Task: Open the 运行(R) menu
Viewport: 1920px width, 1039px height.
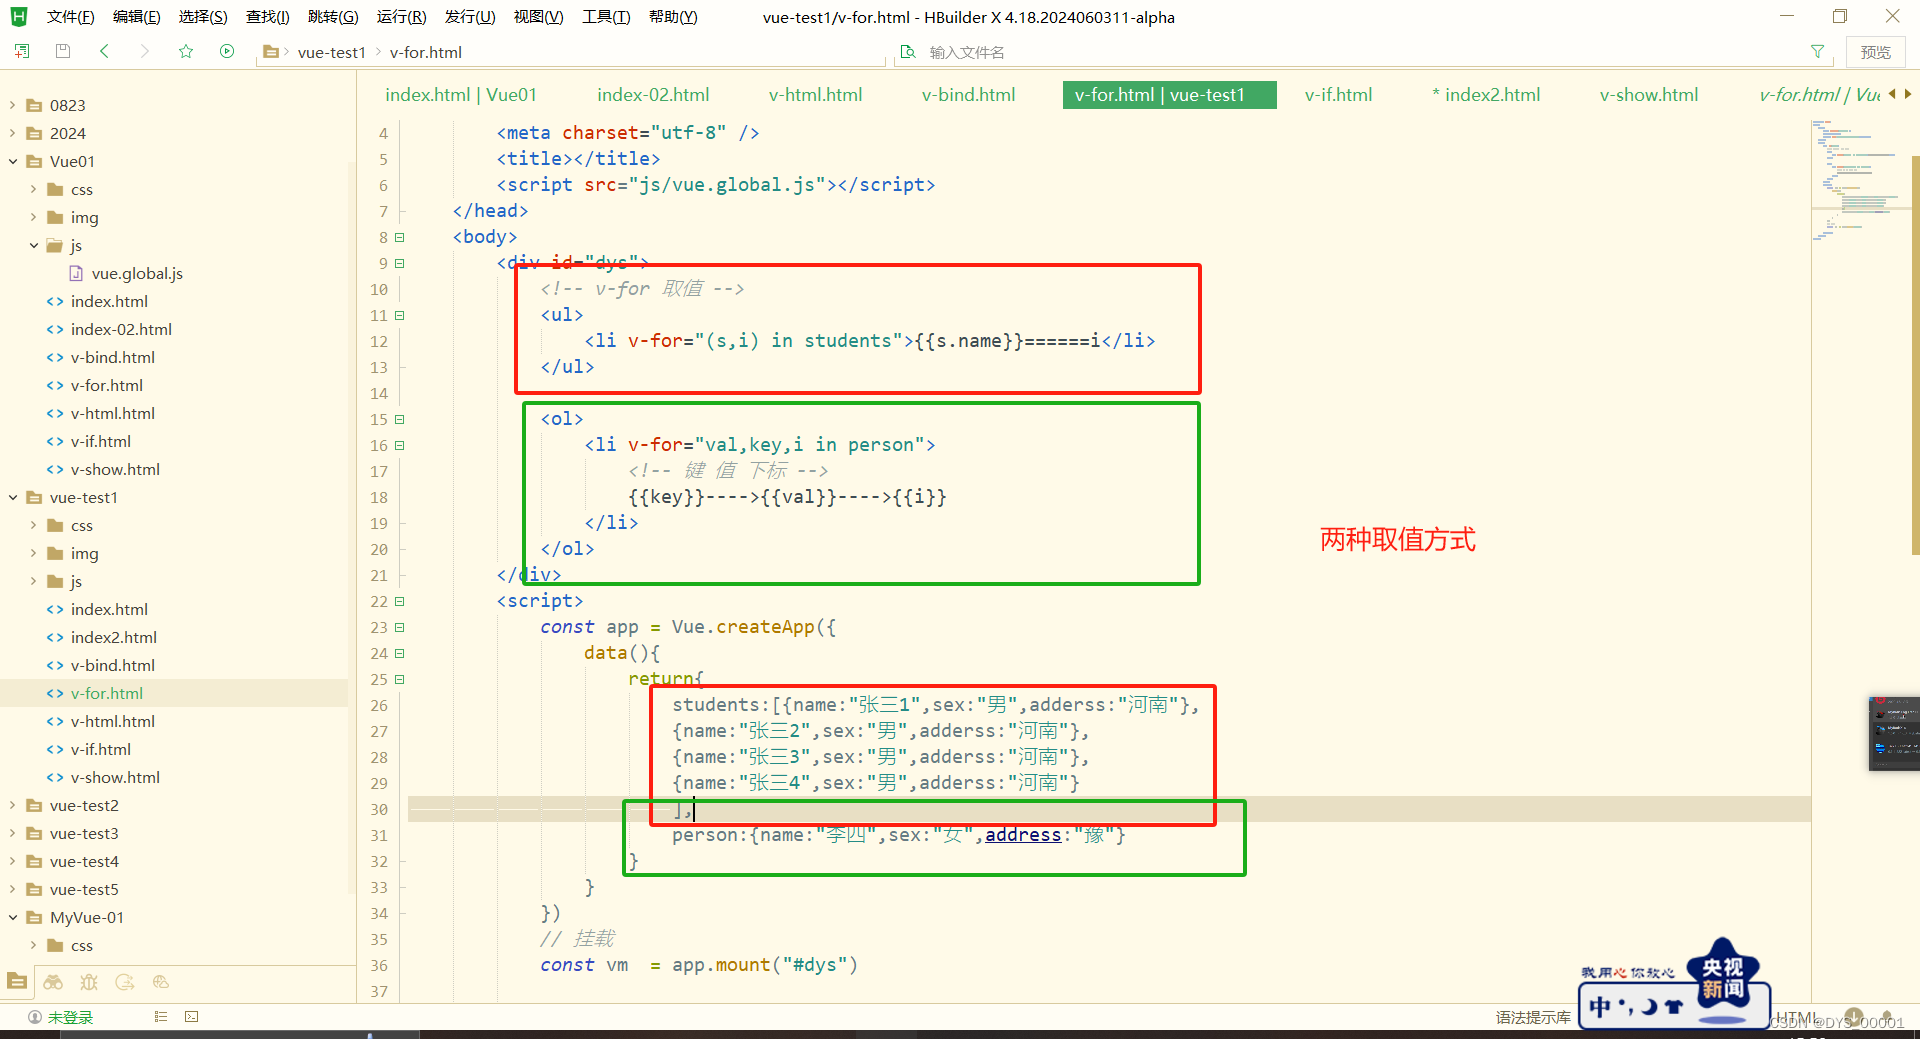Action: [x=401, y=17]
